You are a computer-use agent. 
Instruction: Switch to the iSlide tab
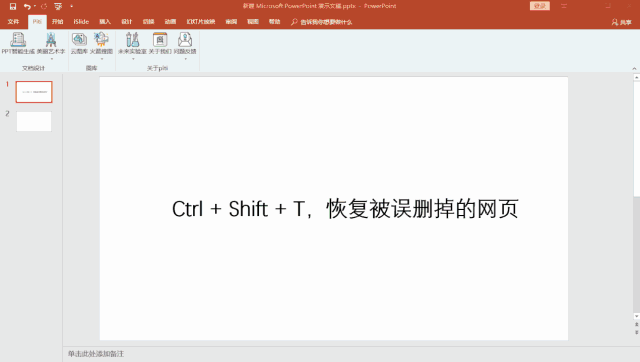click(81, 22)
